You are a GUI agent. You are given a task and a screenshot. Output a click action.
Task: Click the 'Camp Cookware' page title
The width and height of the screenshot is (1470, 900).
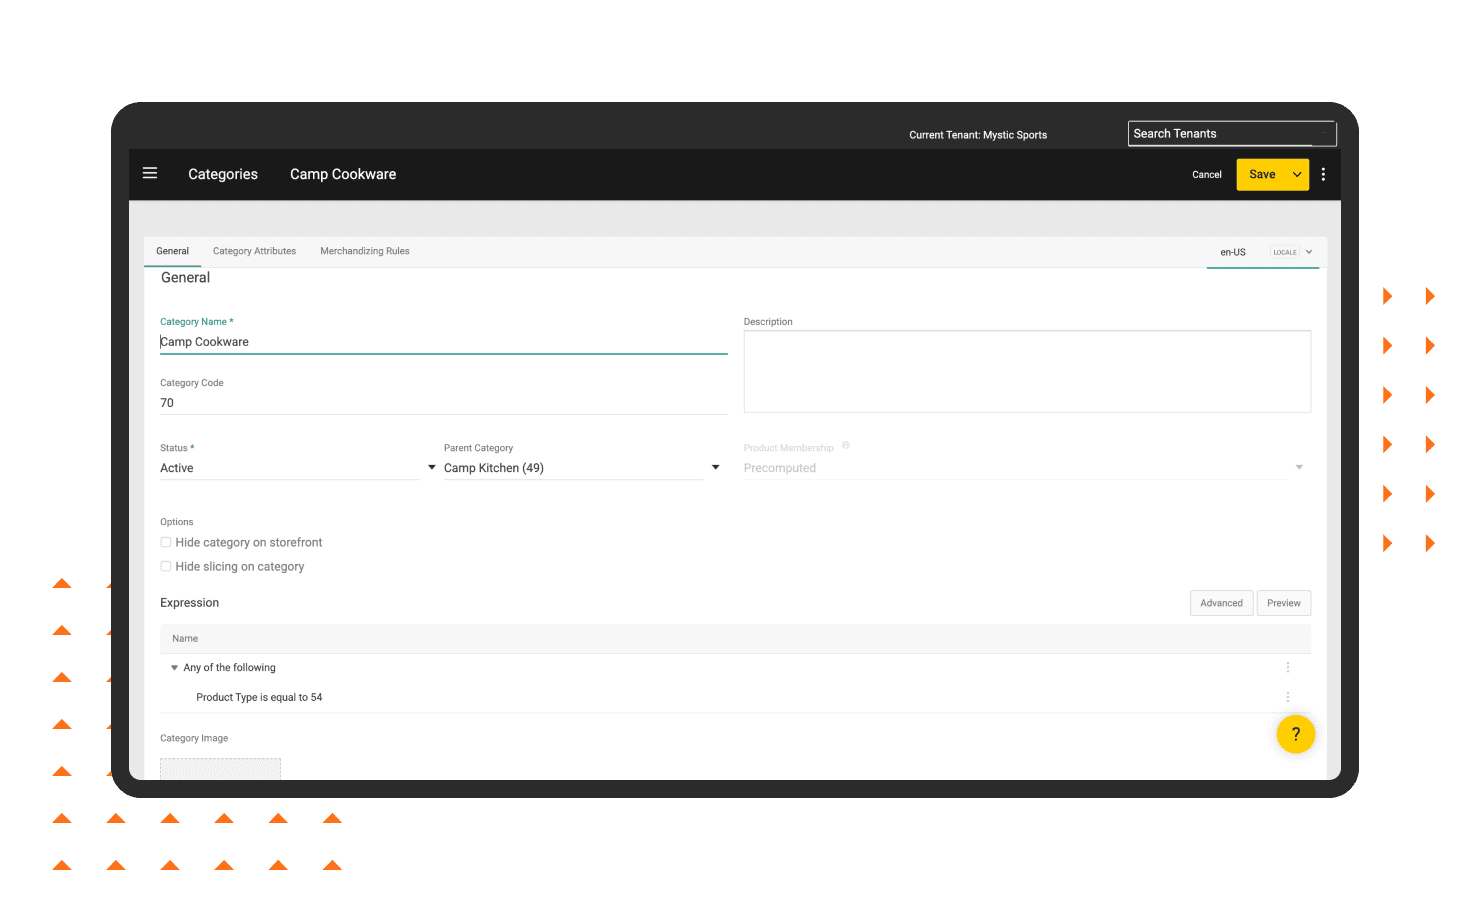(343, 174)
